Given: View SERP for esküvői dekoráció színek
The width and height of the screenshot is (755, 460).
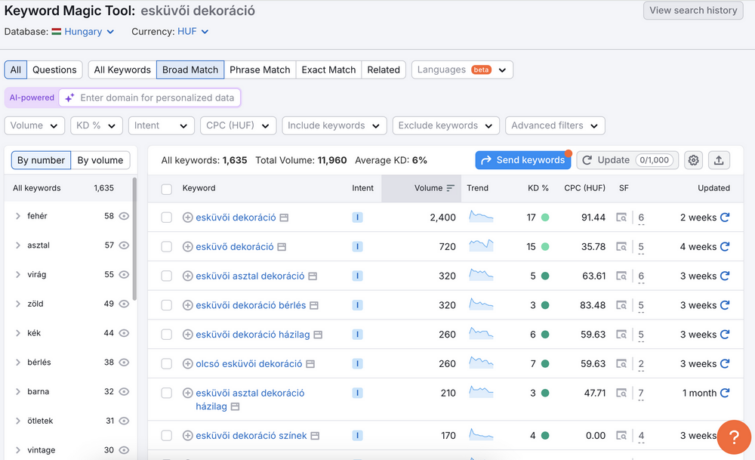Looking at the screenshot, I should tap(622, 435).
